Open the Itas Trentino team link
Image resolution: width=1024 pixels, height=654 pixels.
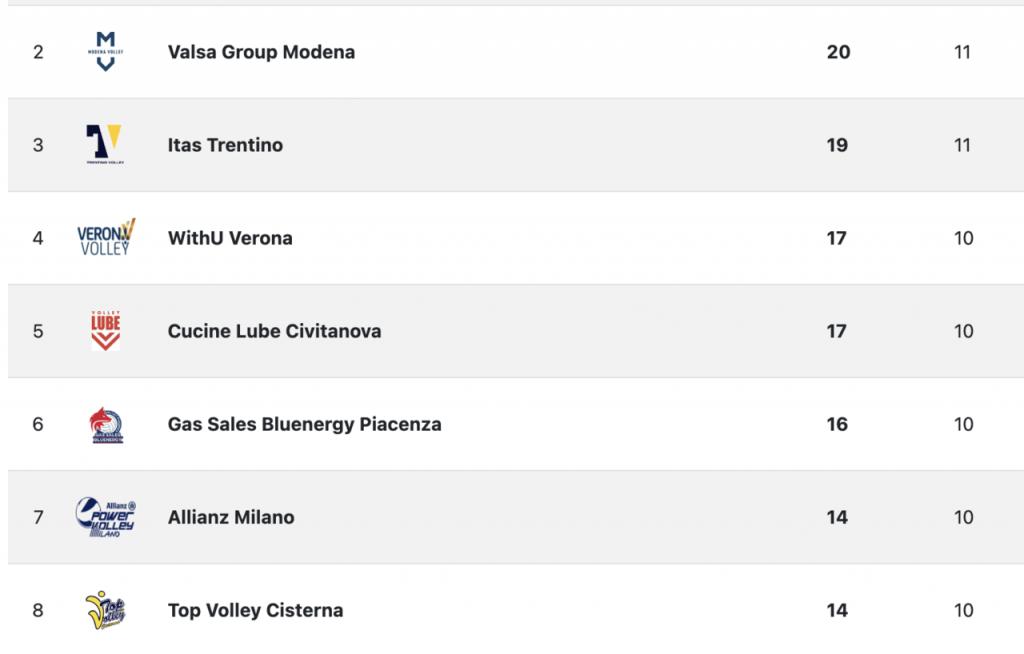pos(225,145)
